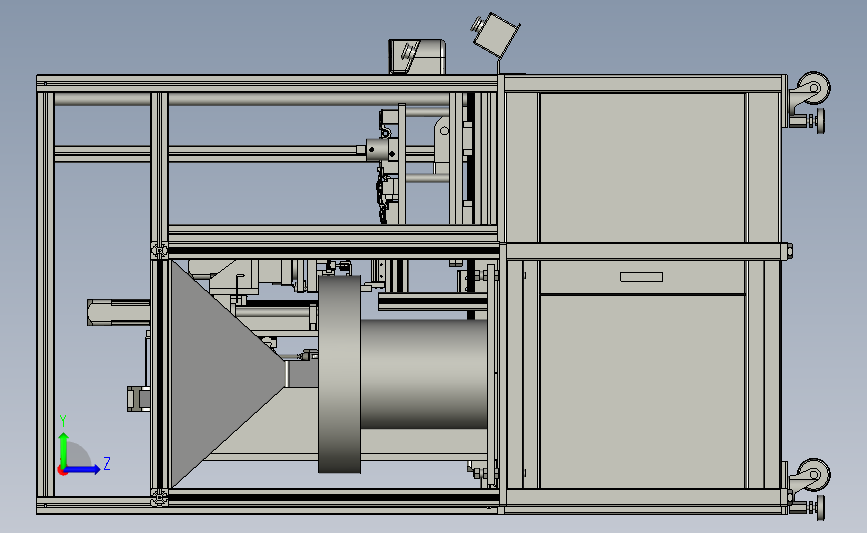Select the pneumatic cylinder protruding left of cone
This screenshot has width=867, height=533.
(x=118, y=312)
